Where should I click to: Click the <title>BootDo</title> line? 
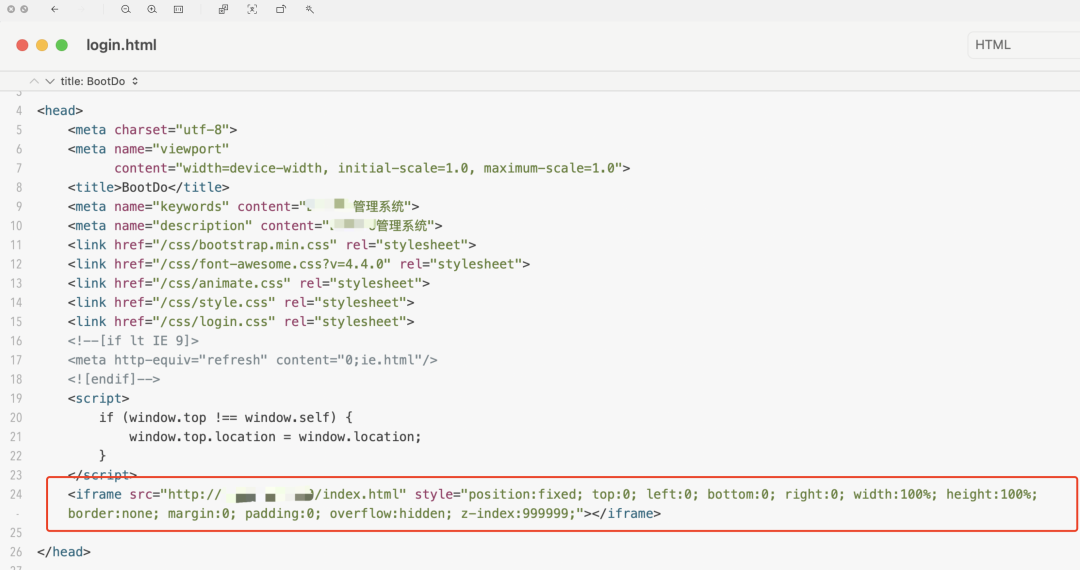tap(149, 187)
